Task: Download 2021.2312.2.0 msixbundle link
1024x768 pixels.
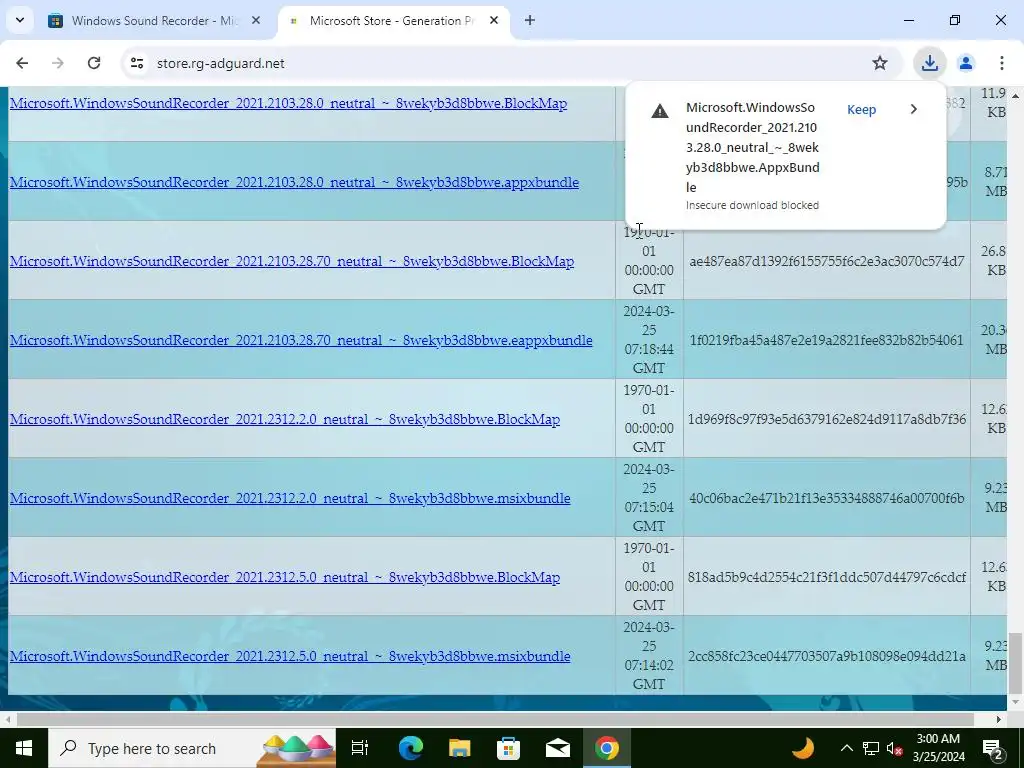Action: pos(290,498)
